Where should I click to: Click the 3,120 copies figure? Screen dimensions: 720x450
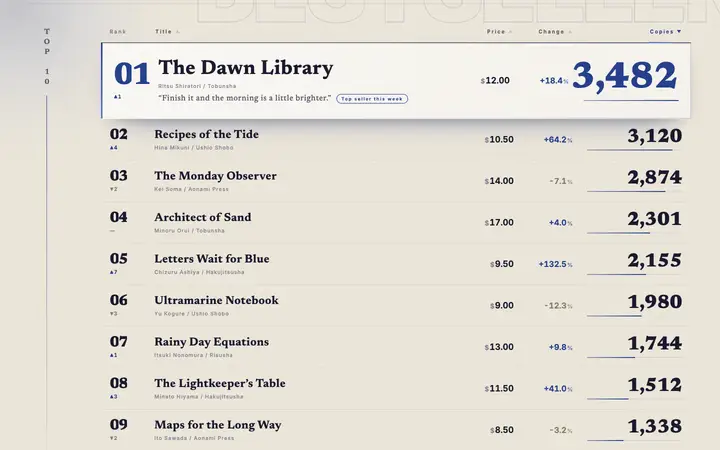[x=655, y=136]
